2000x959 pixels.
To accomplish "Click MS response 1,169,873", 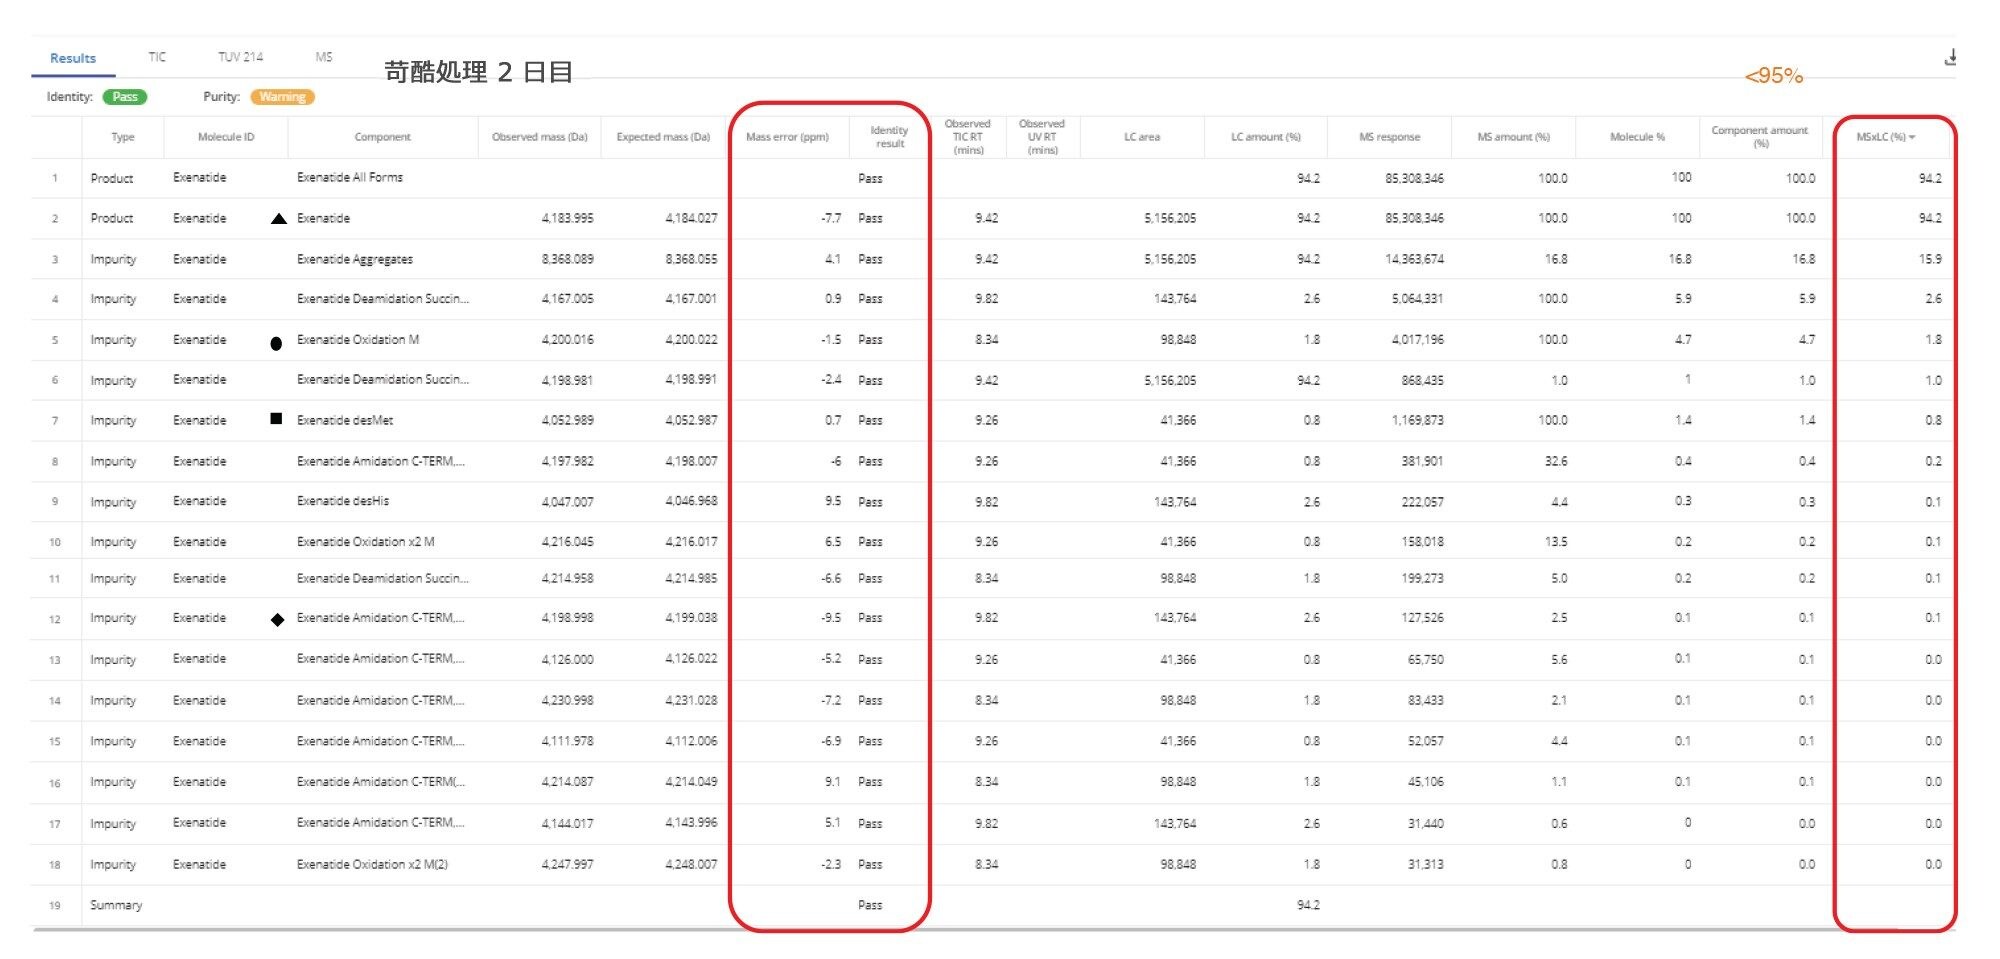I will coord(1417,420).
